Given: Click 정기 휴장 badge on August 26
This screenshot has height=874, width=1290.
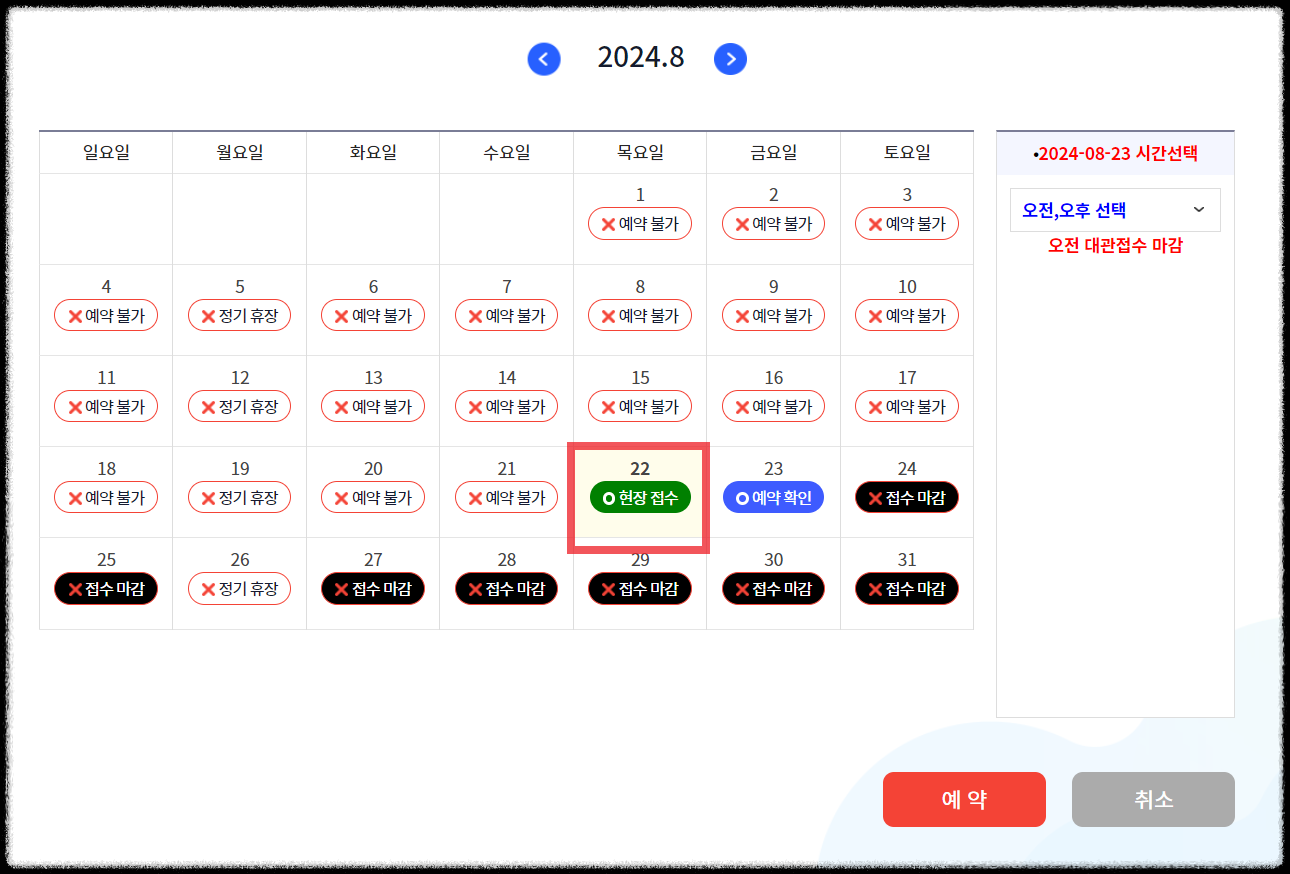Looking at the screenshot, I should click(240, 589).
